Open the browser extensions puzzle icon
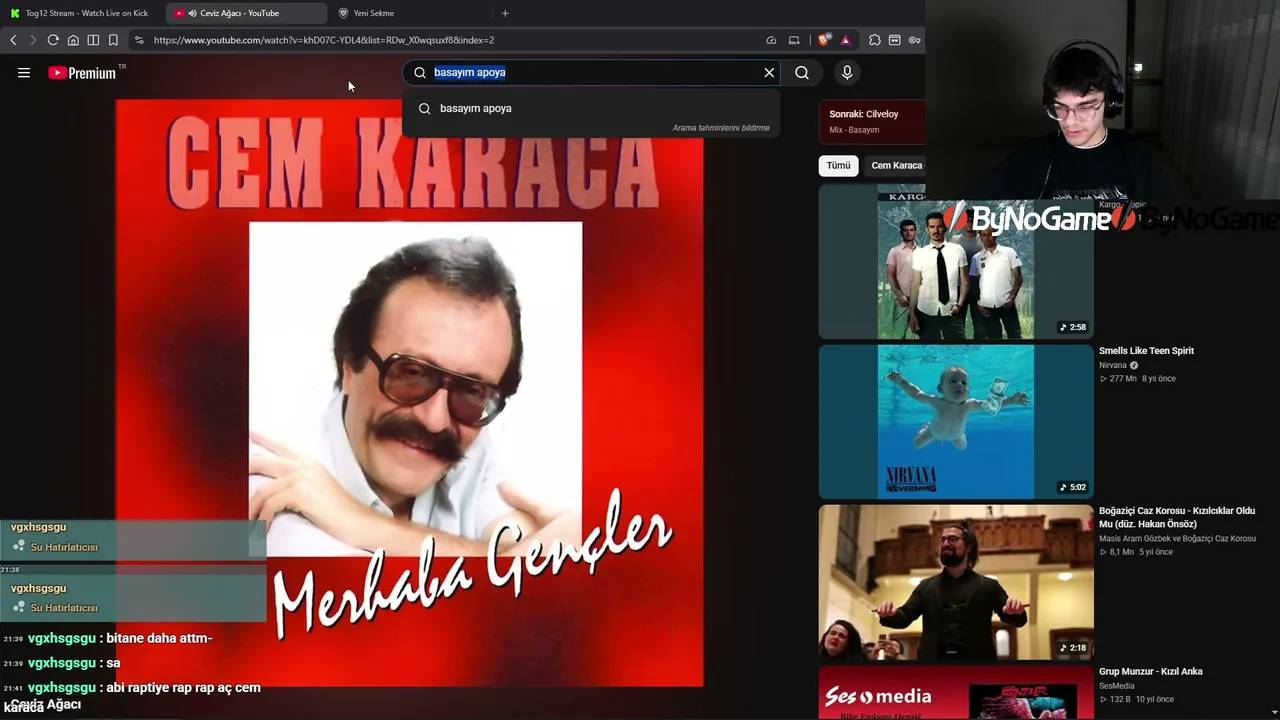Image resolution: width=1280 pixels, height=720 pixels. click(x=875, y=40)
